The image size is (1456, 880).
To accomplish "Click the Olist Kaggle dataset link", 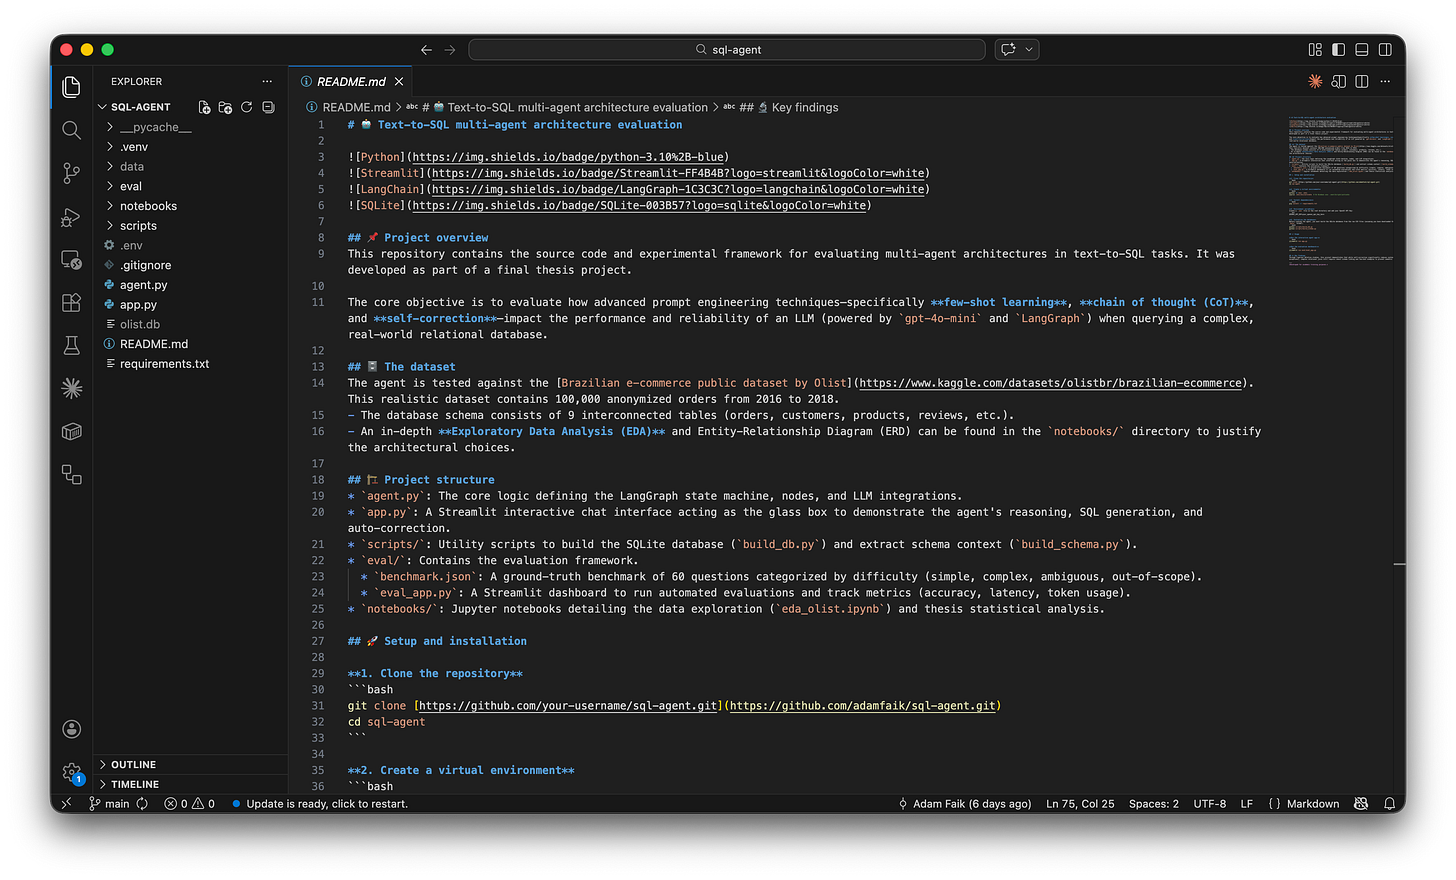I will click(x=1050, y=382).
